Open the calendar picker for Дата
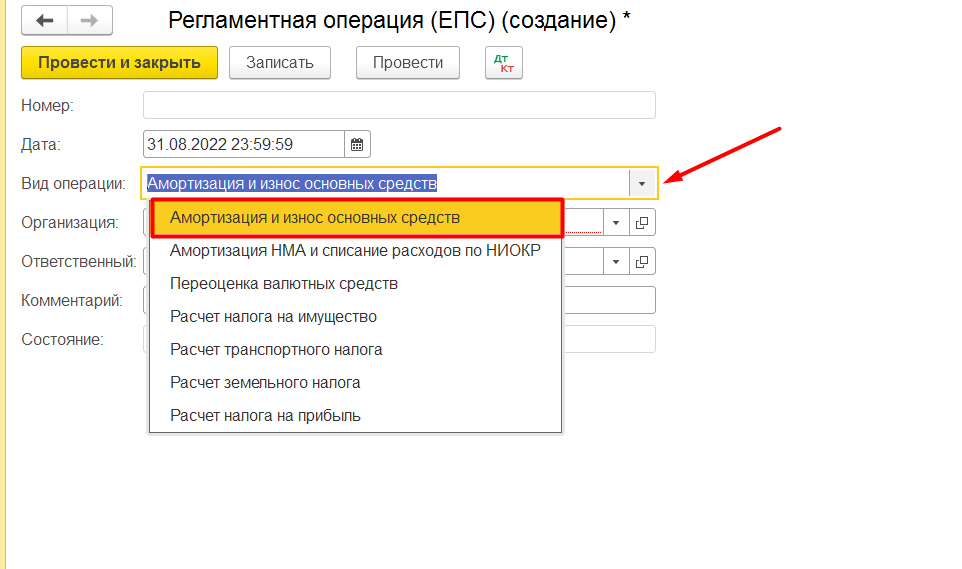The image size is (962, 569). tap(357, 144)
